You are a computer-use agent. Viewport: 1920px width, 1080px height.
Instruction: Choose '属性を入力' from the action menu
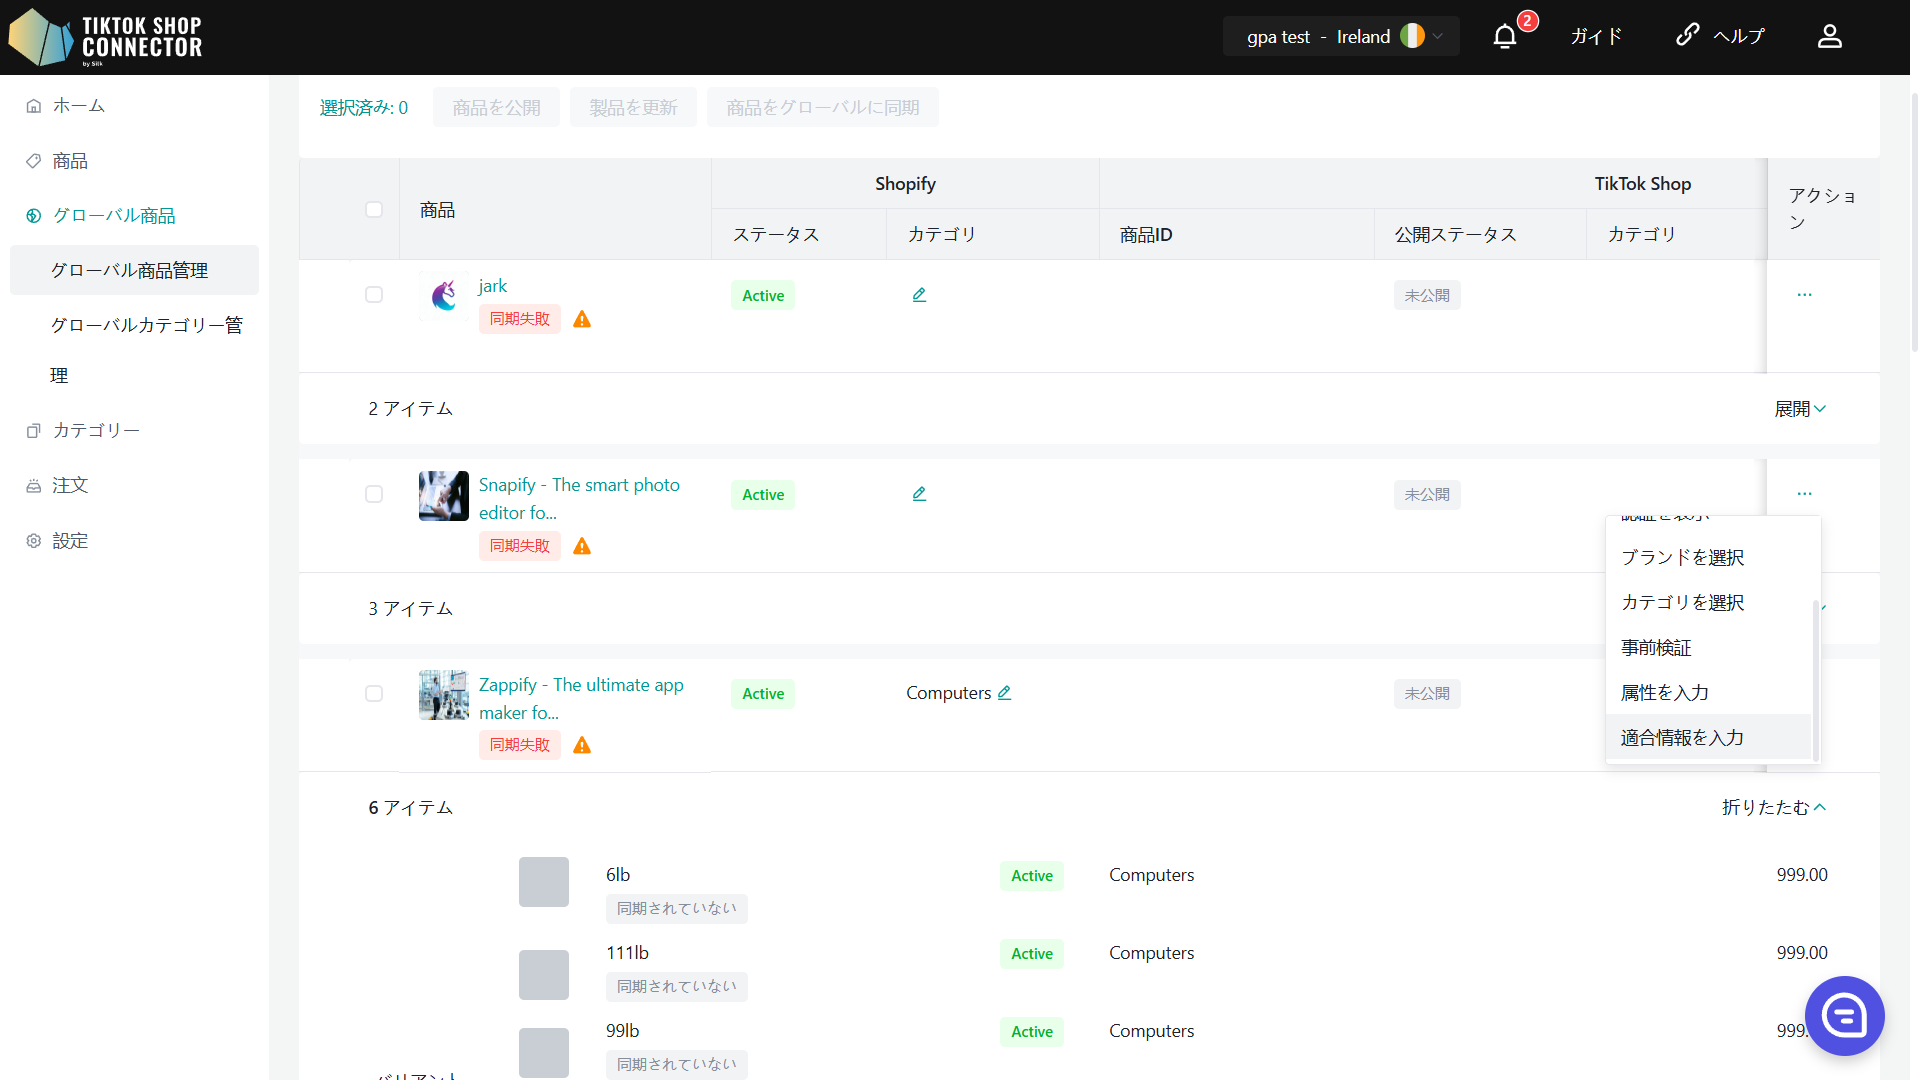[x=1709, y=693]
